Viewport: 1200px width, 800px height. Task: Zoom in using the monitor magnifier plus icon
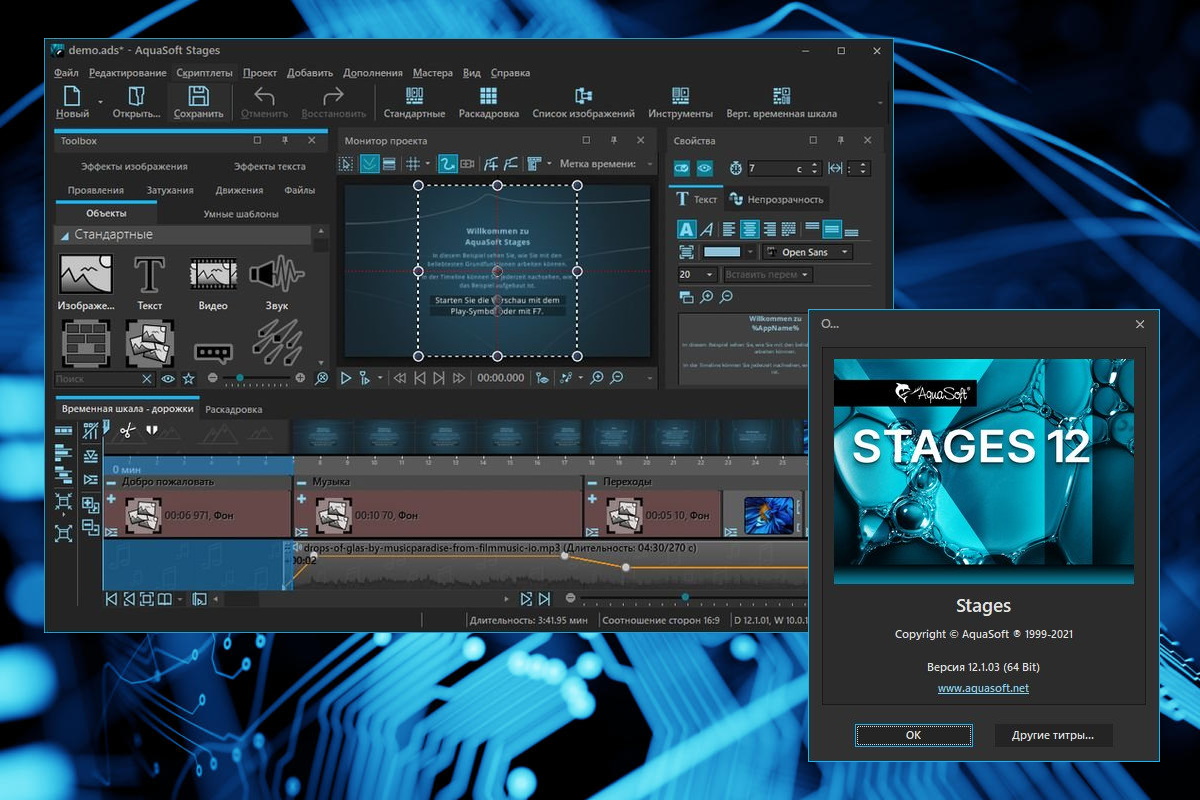click(597, 378)
